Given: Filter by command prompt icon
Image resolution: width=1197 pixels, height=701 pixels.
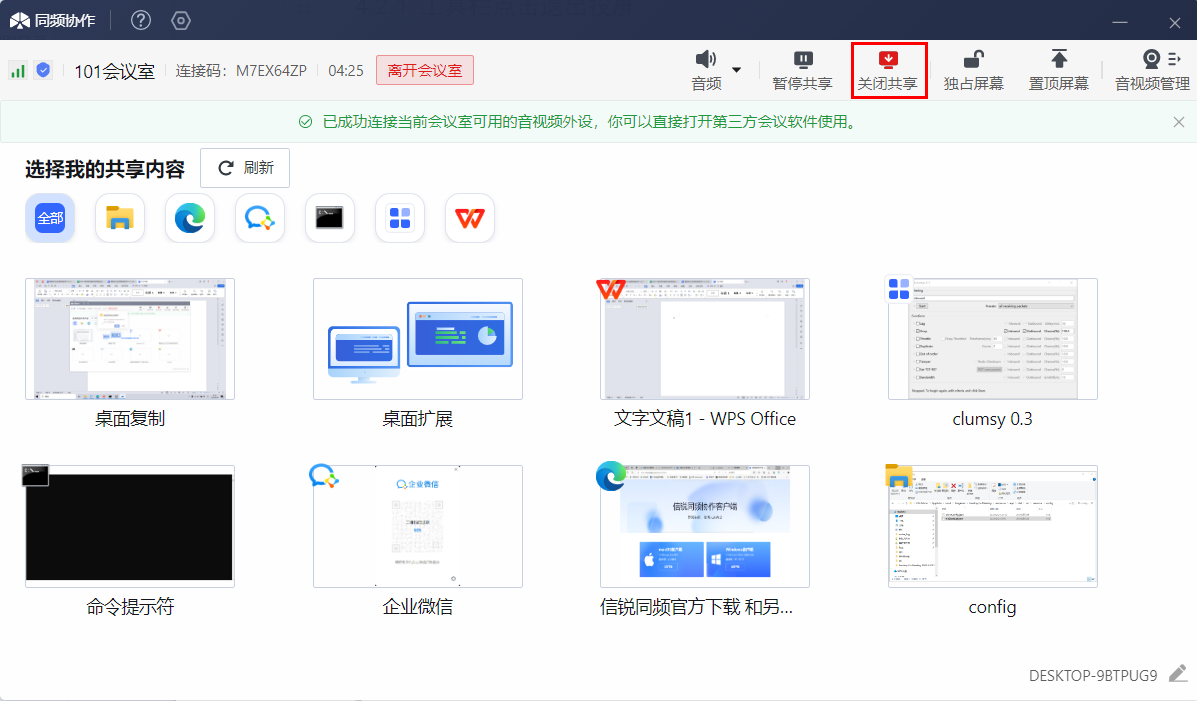Looking at the screenshot, I should click(x=330, y=218).
